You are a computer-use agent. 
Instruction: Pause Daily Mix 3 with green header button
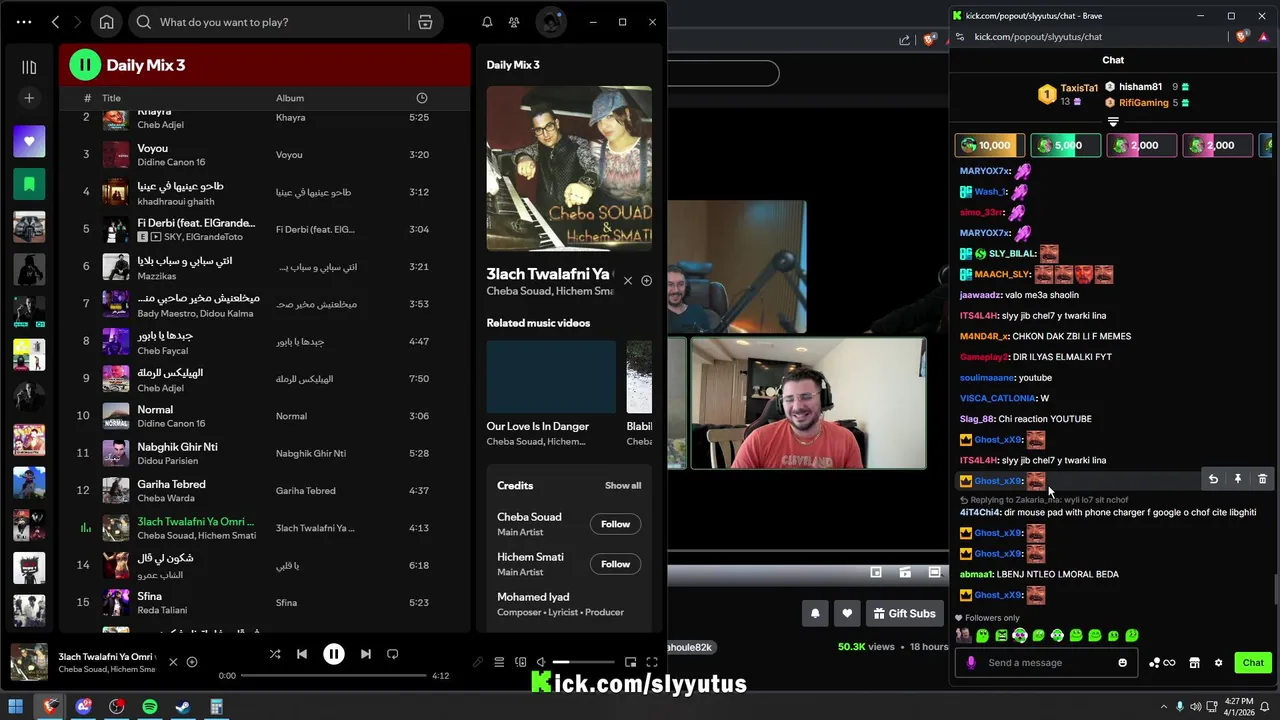pyautogui.click(x=85, y=65)
